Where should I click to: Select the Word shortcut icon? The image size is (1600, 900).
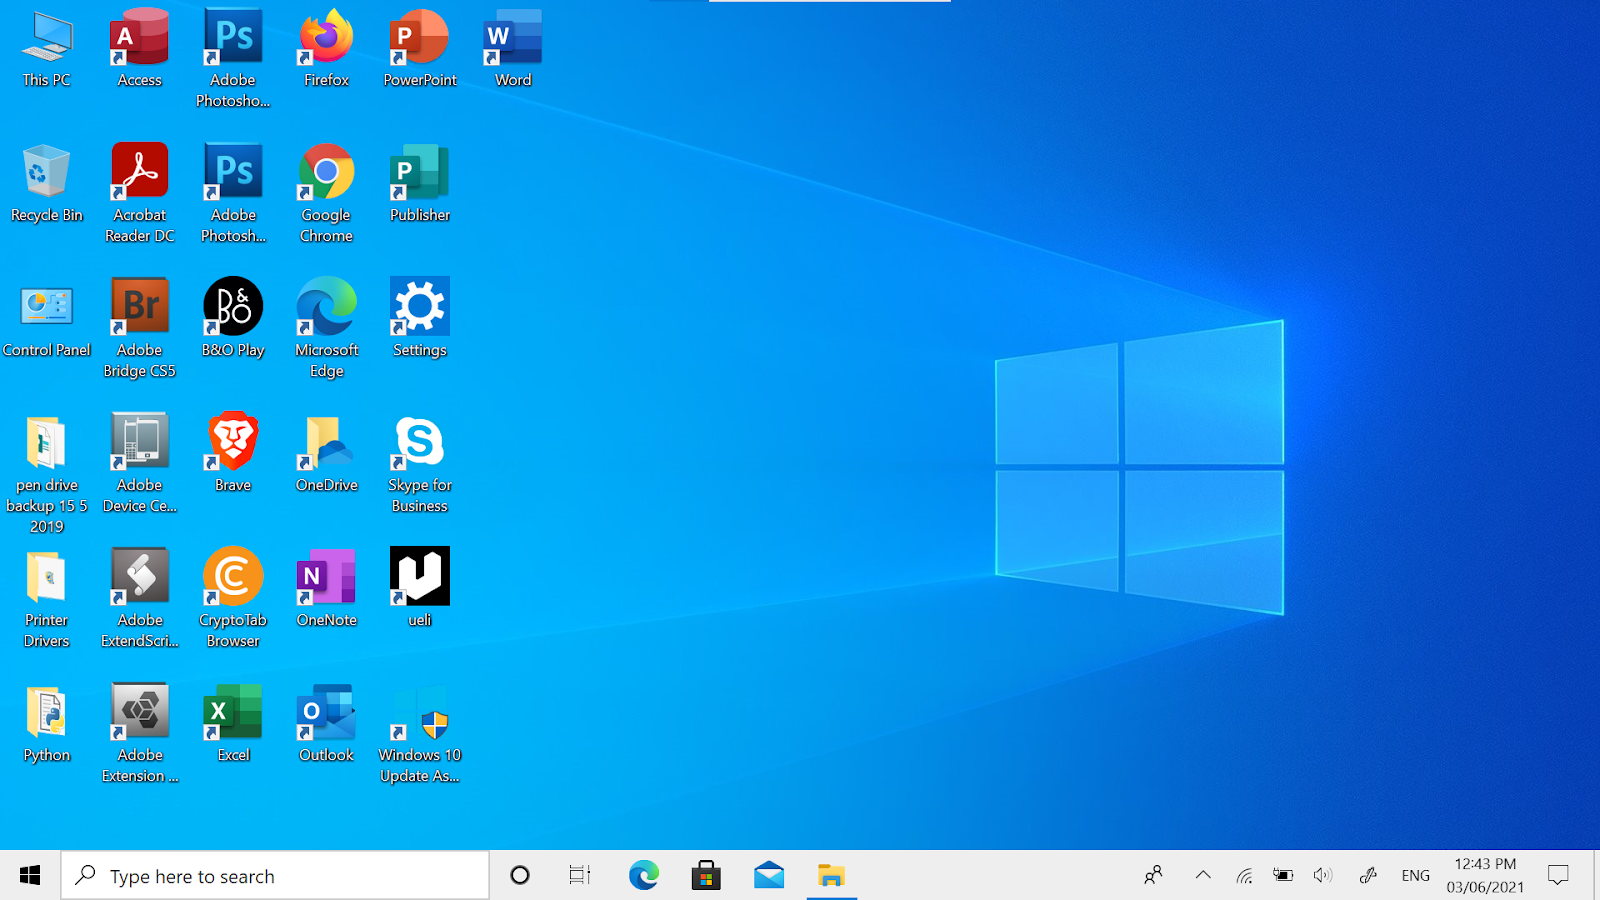pyautogui.click(x=513, y=48)
